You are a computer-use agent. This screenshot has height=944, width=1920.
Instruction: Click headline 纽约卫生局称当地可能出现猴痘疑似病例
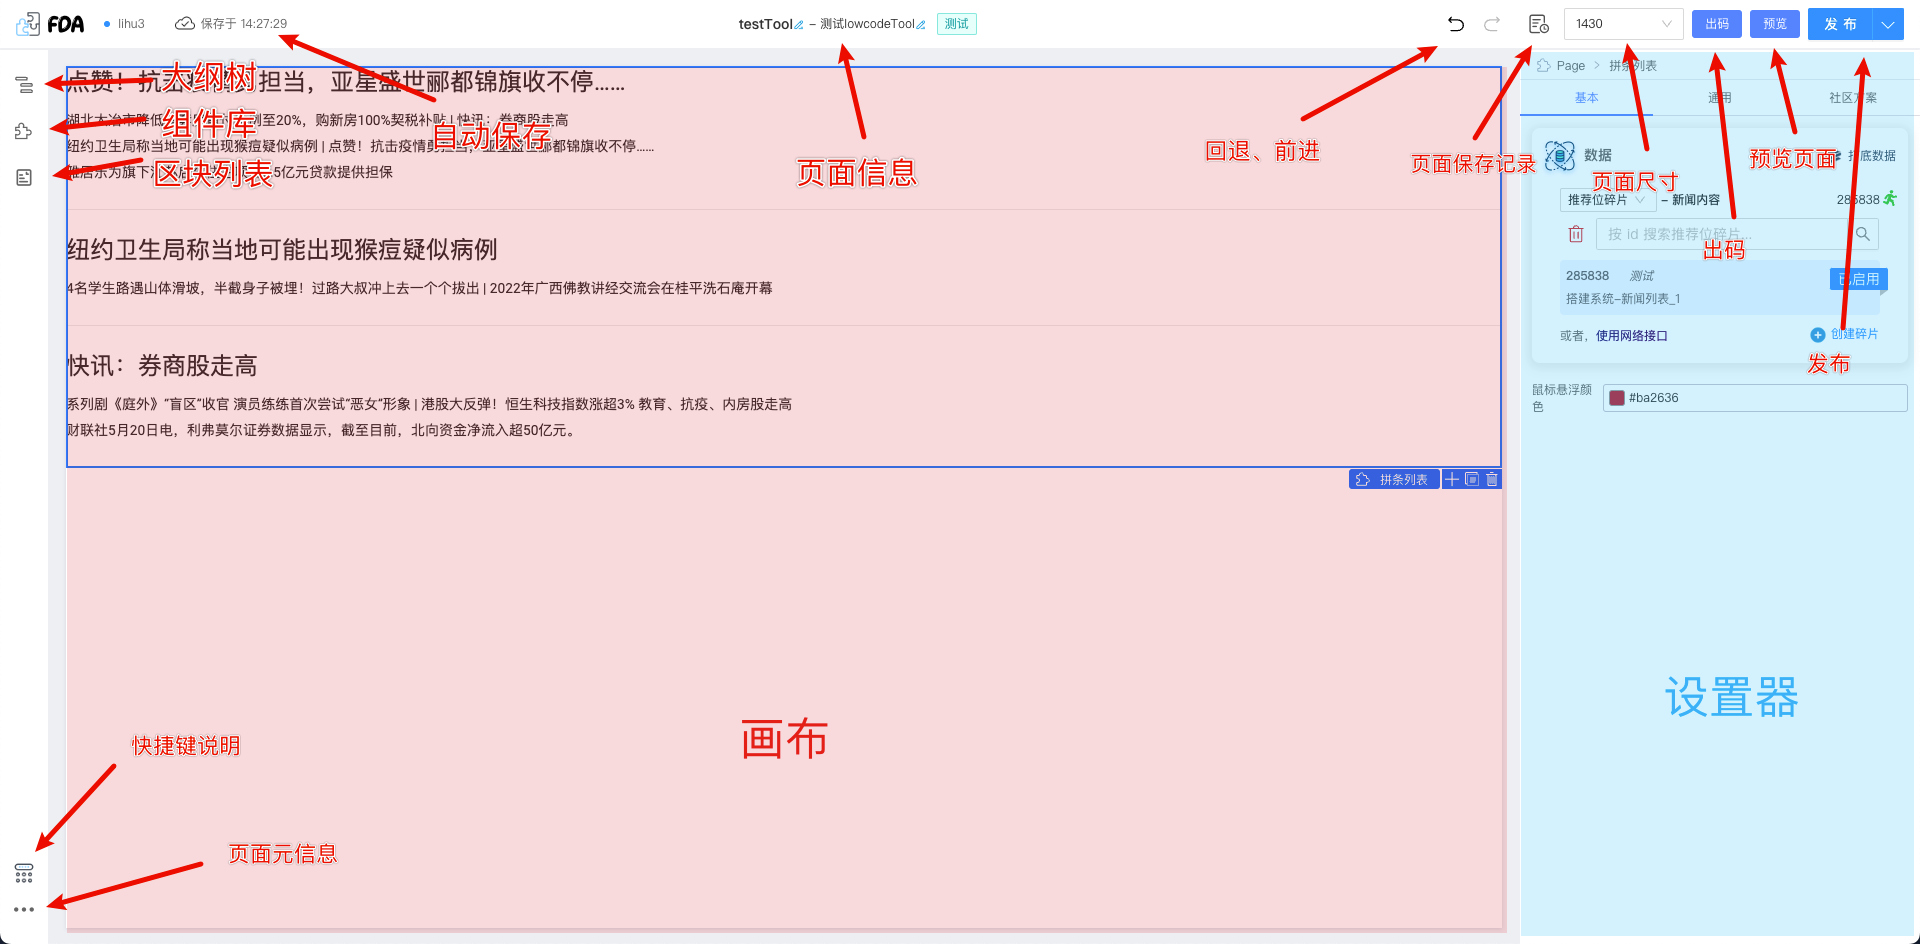(x=282, y=249)
